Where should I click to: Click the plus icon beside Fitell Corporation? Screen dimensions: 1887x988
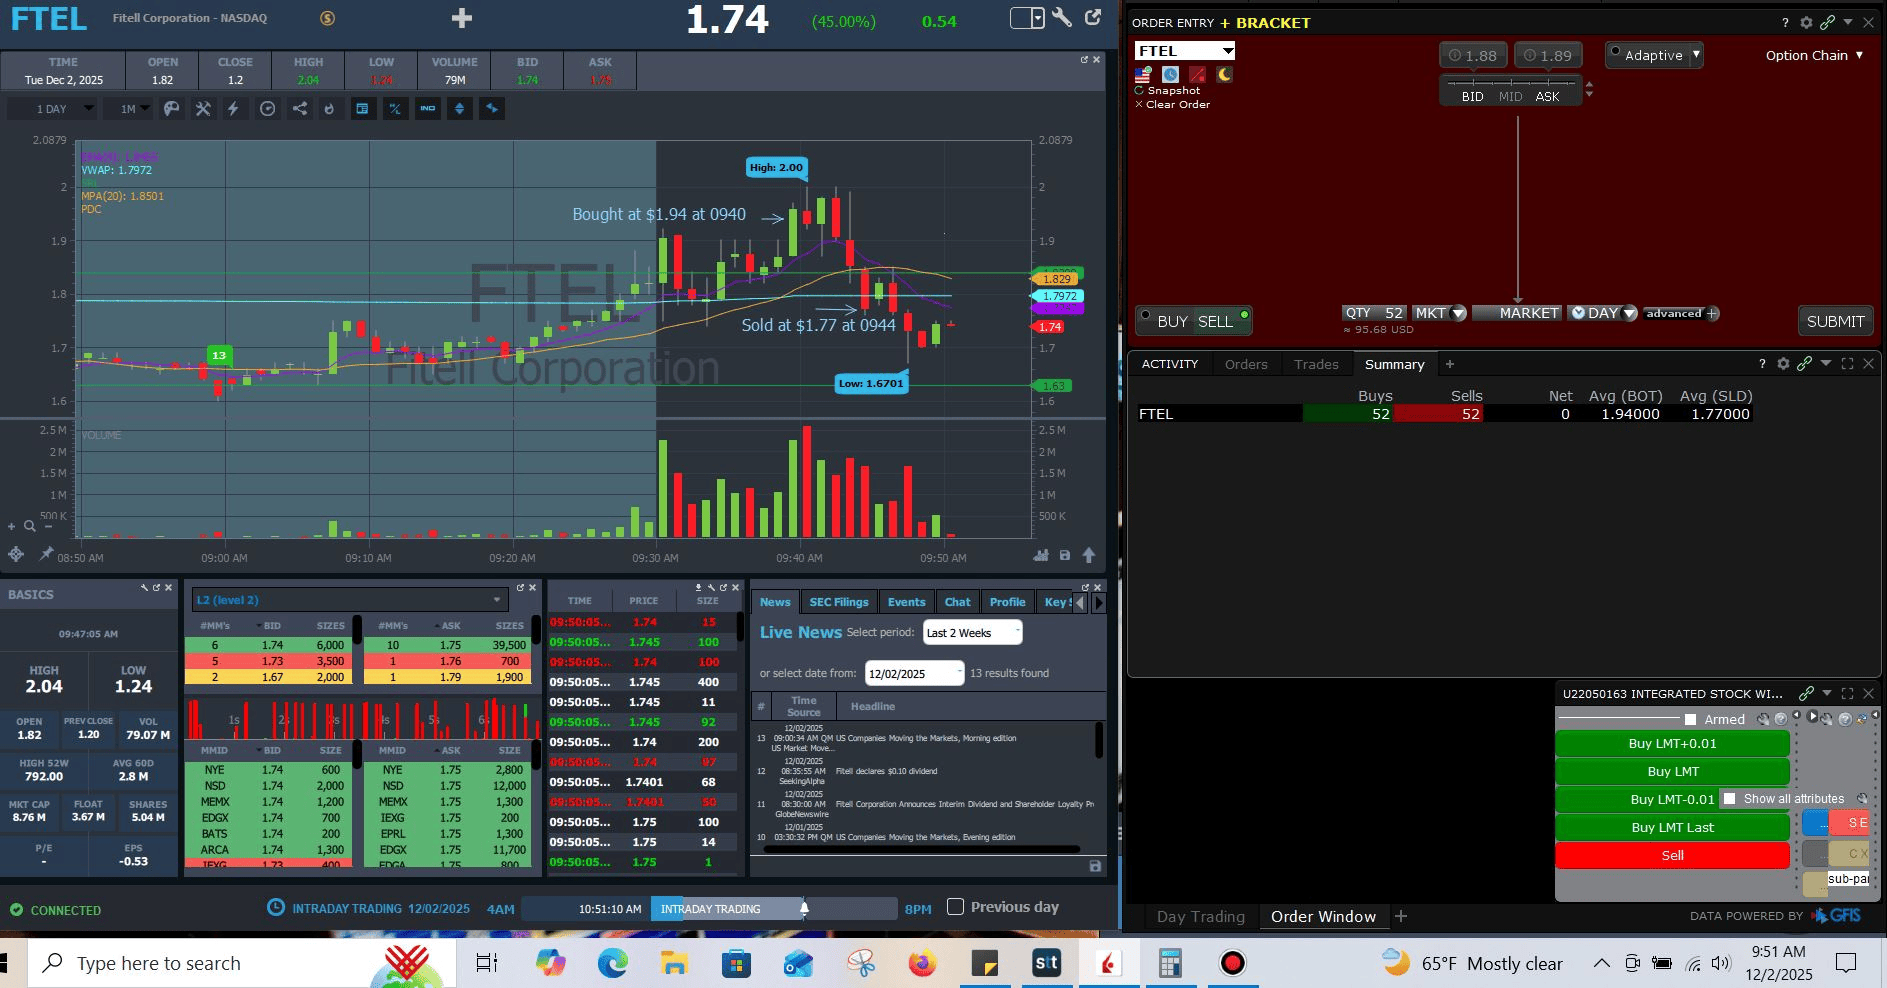(462, 18)
